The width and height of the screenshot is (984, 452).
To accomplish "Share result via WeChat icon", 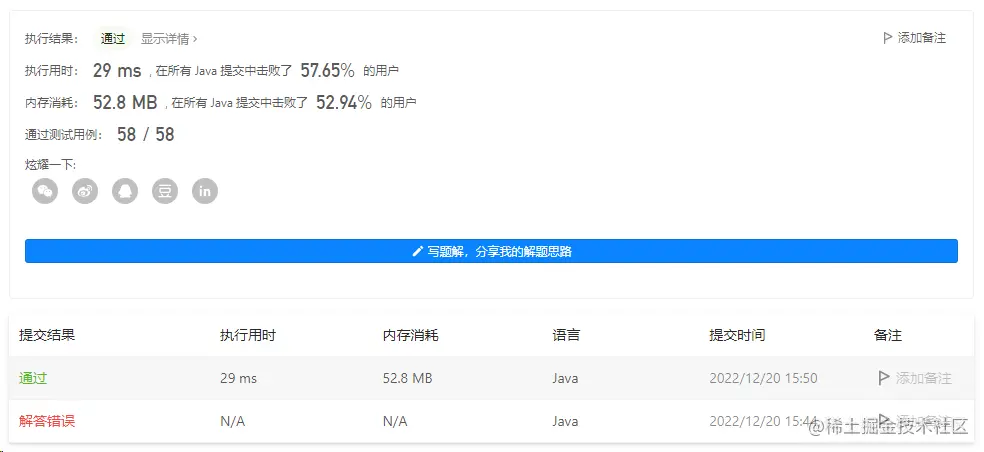I will (45, 191).
